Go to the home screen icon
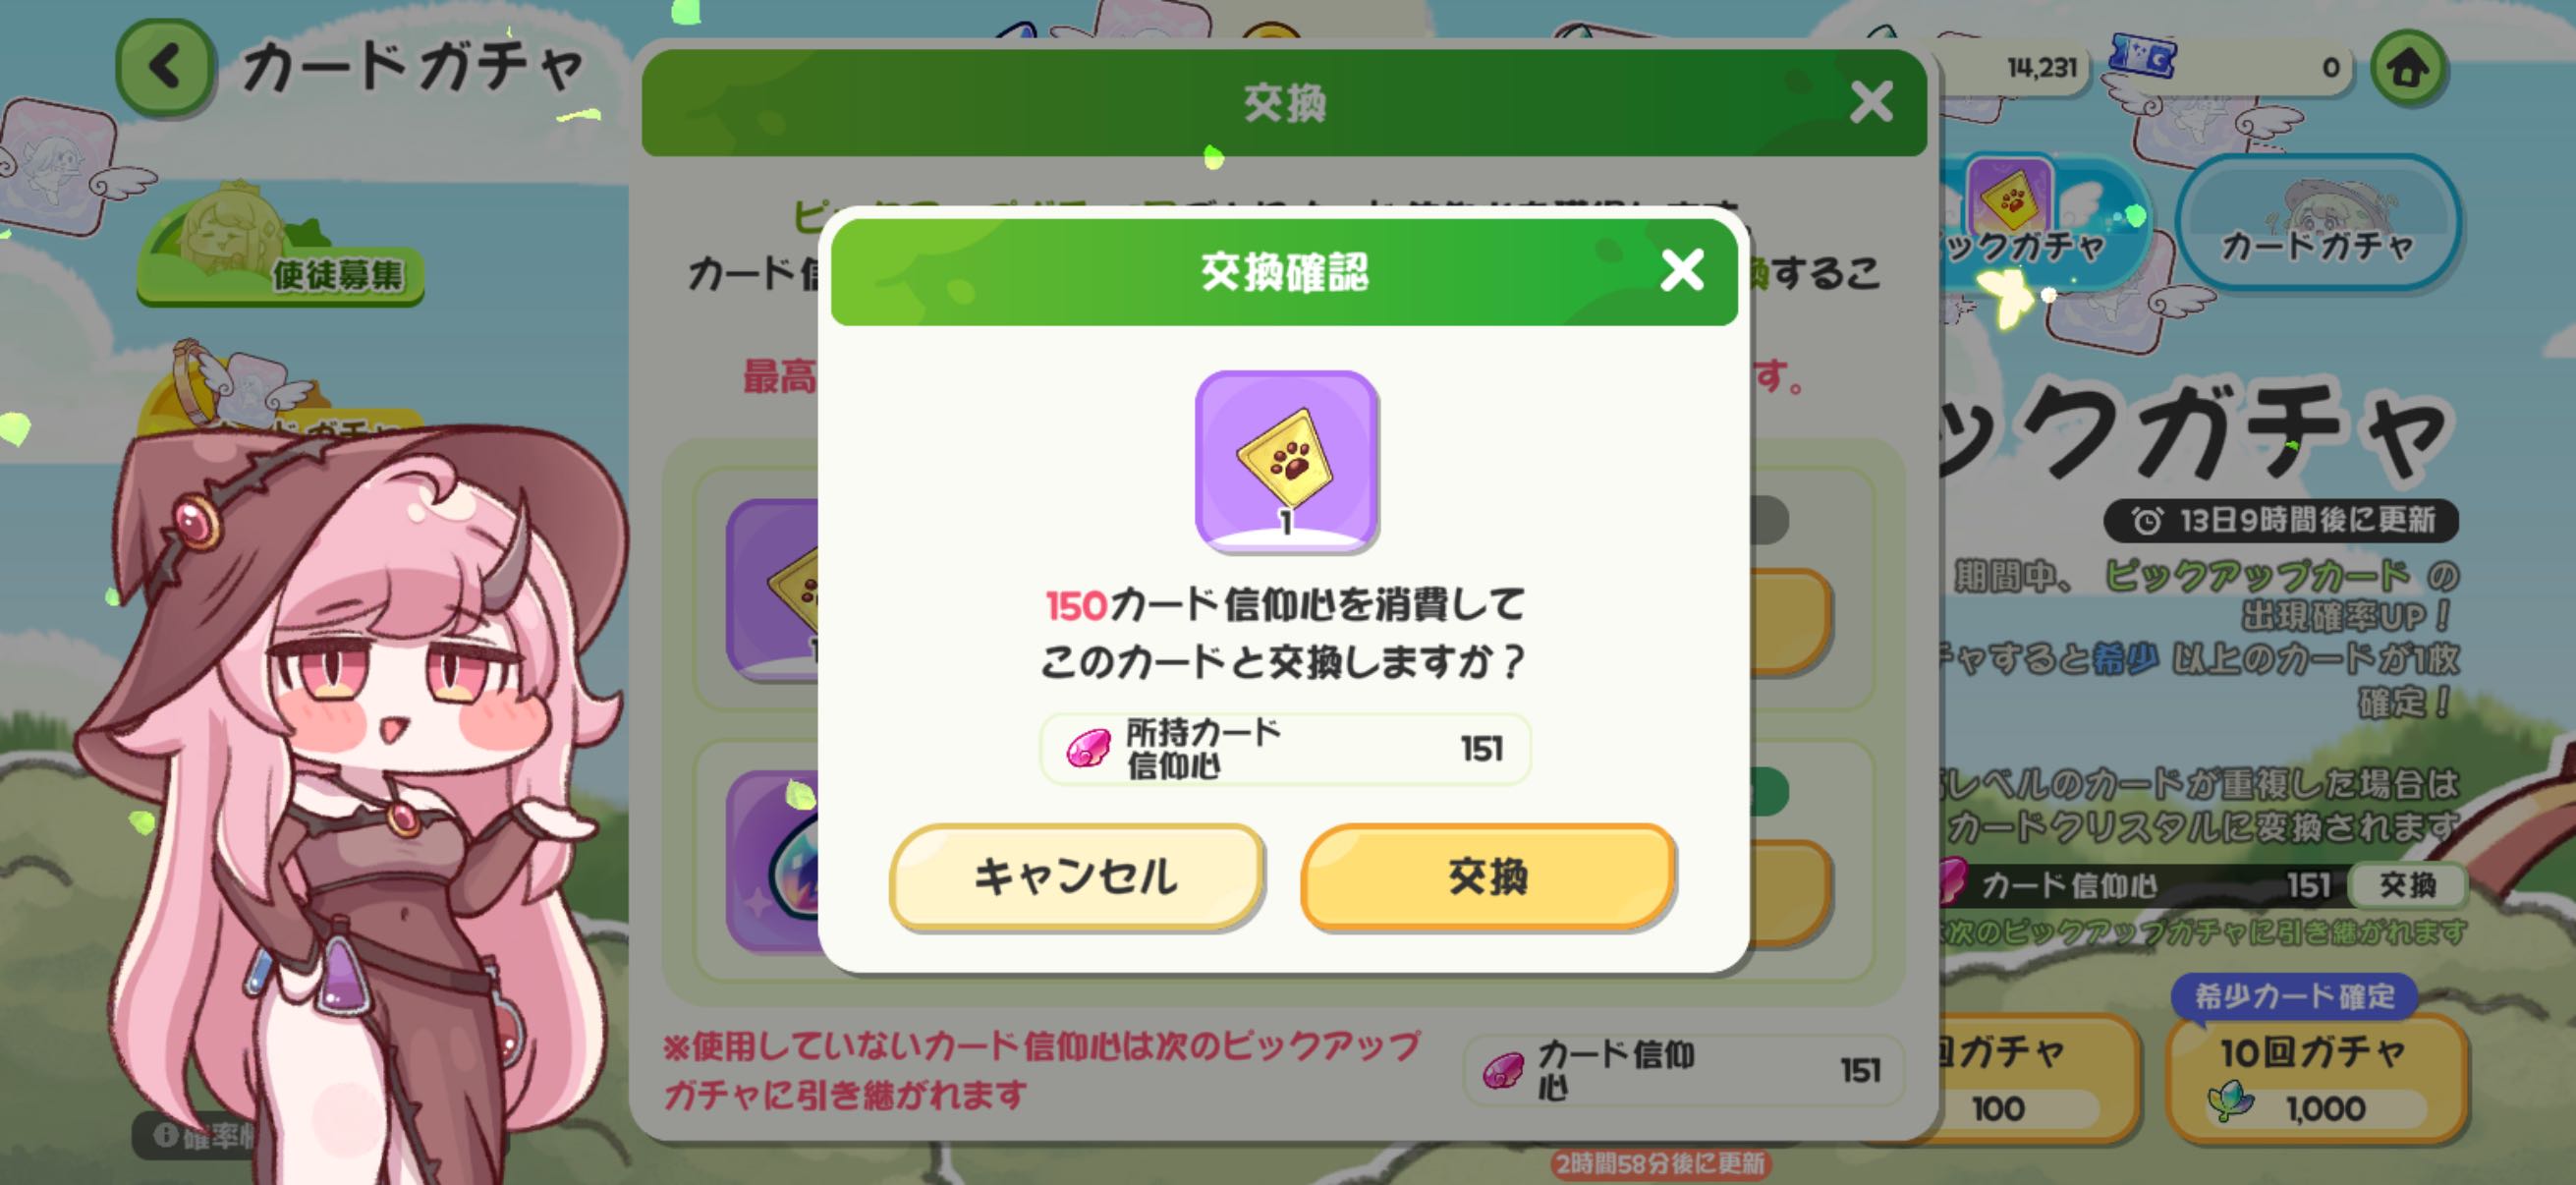The image size is (2576, 1185). tap(2407, 67)
